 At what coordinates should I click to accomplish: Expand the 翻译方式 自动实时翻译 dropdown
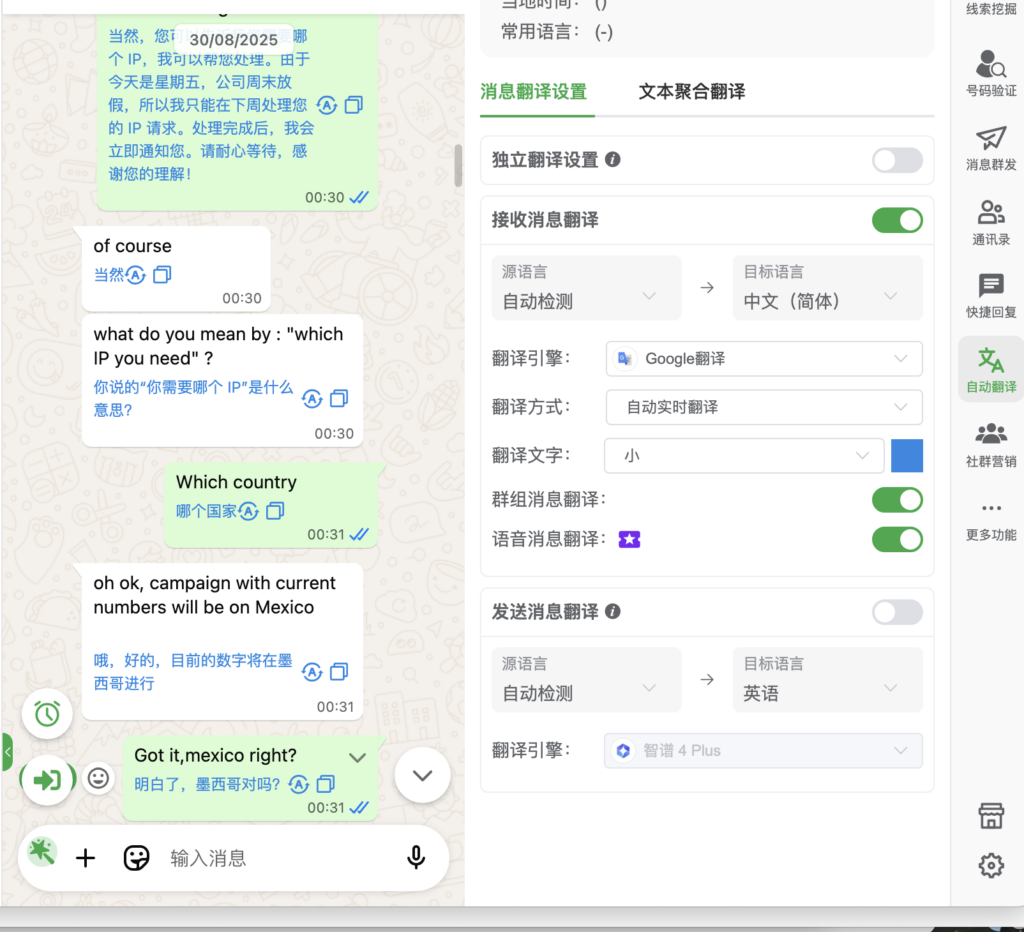tap(764, 407)
